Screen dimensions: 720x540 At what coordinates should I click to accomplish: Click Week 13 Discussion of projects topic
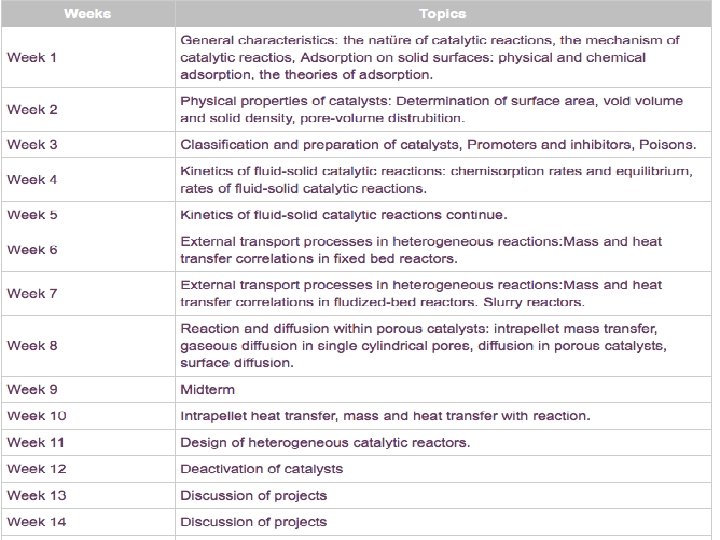point(253,495)
